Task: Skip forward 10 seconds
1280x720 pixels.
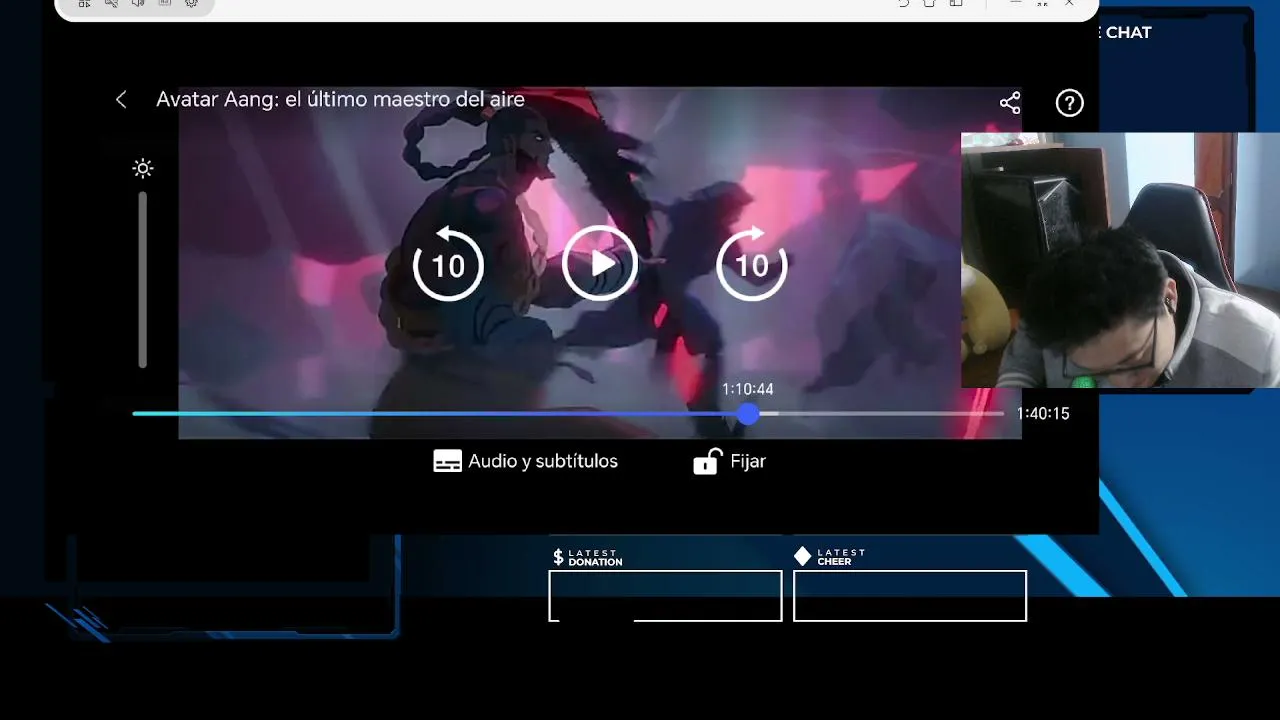Action: [x=752, y=264]
